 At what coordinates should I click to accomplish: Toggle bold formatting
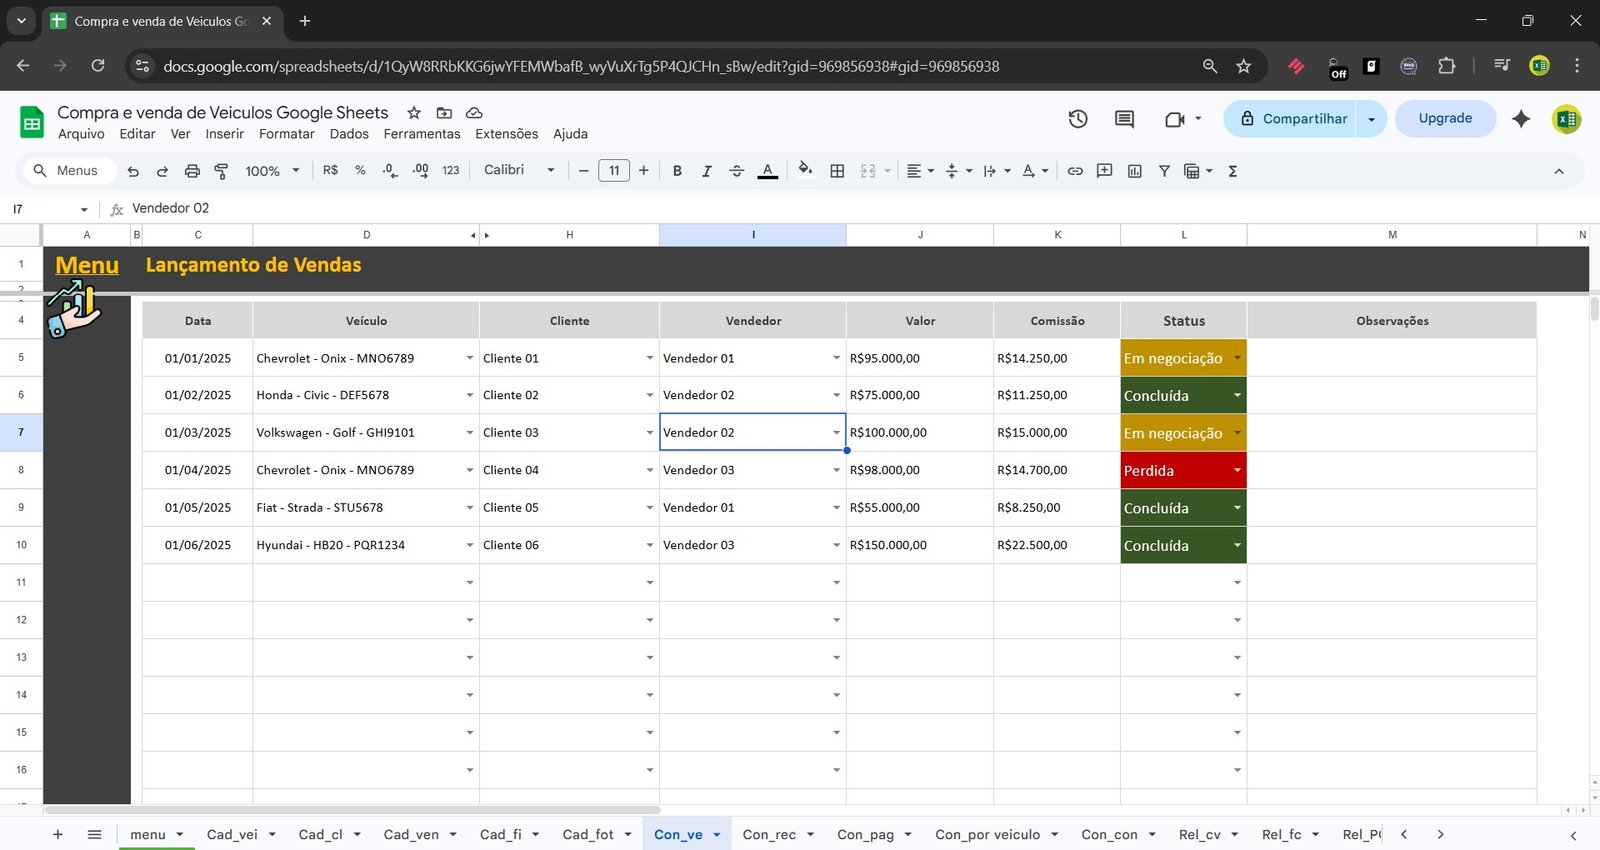tap(677, 171)
